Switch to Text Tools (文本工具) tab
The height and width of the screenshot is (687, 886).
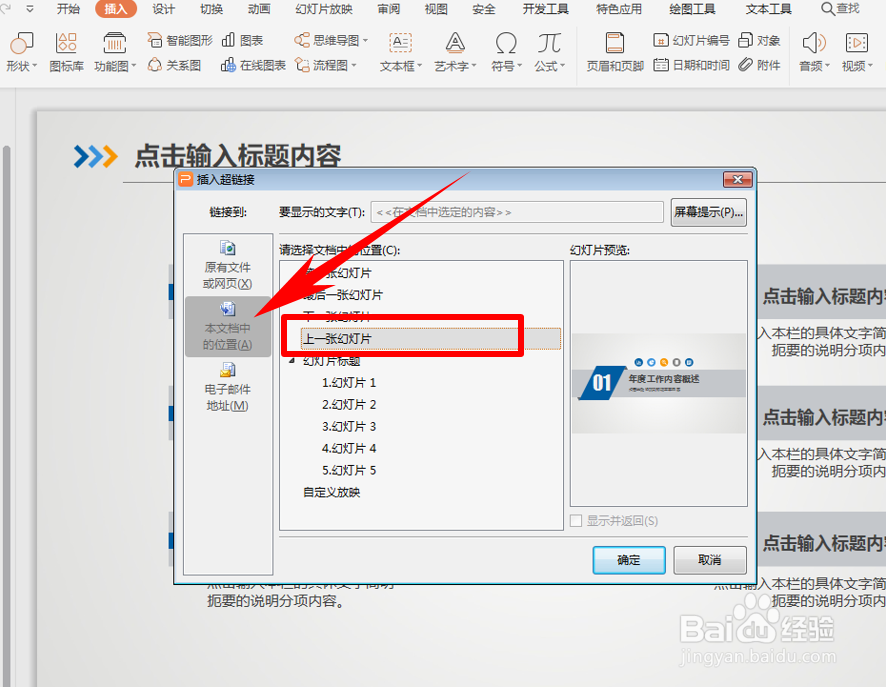(768, 9)
